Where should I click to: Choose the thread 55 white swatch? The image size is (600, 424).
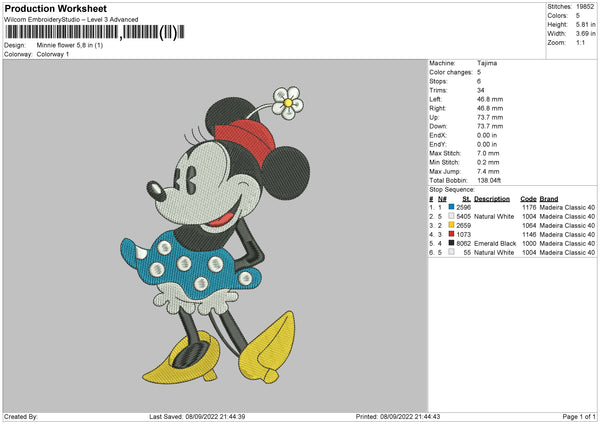click(x=452, y=252)
